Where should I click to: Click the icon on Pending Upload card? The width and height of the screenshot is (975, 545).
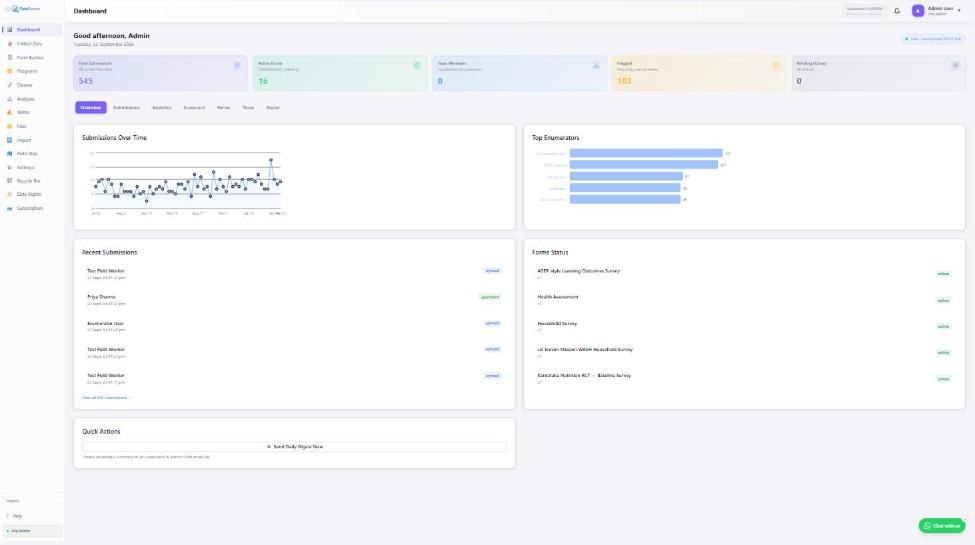click(x=955, y=65)
